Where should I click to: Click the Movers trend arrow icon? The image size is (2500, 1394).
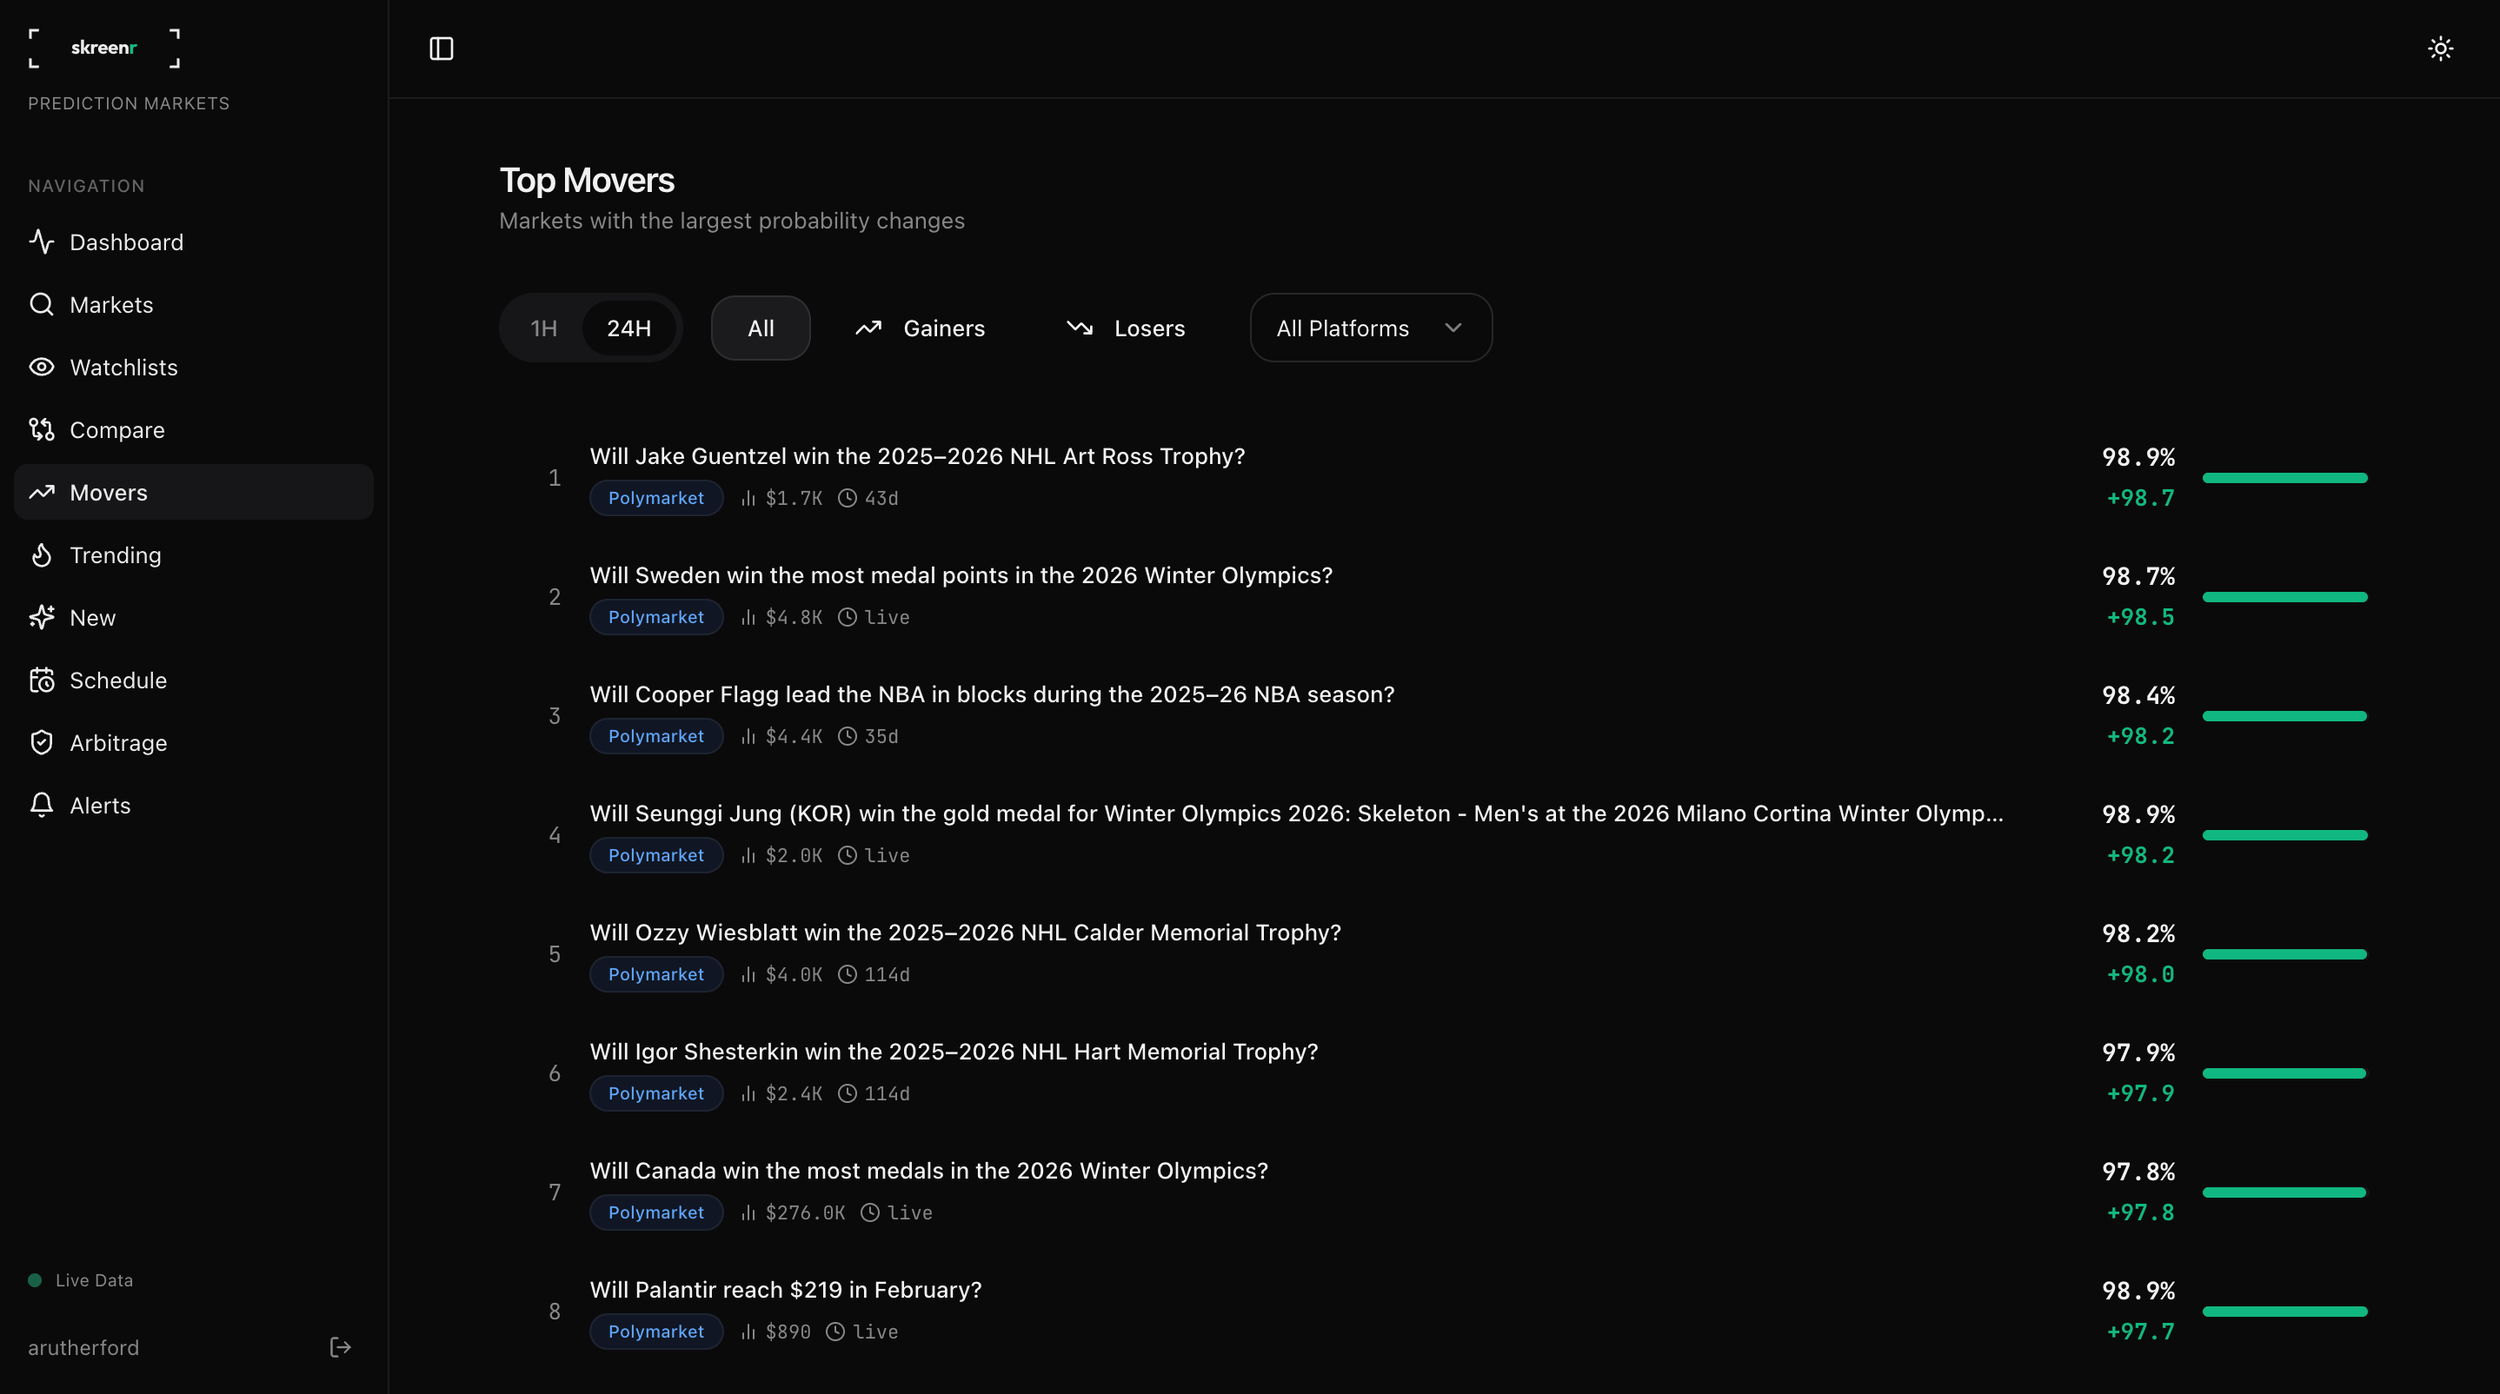click(x=41, y=492)
